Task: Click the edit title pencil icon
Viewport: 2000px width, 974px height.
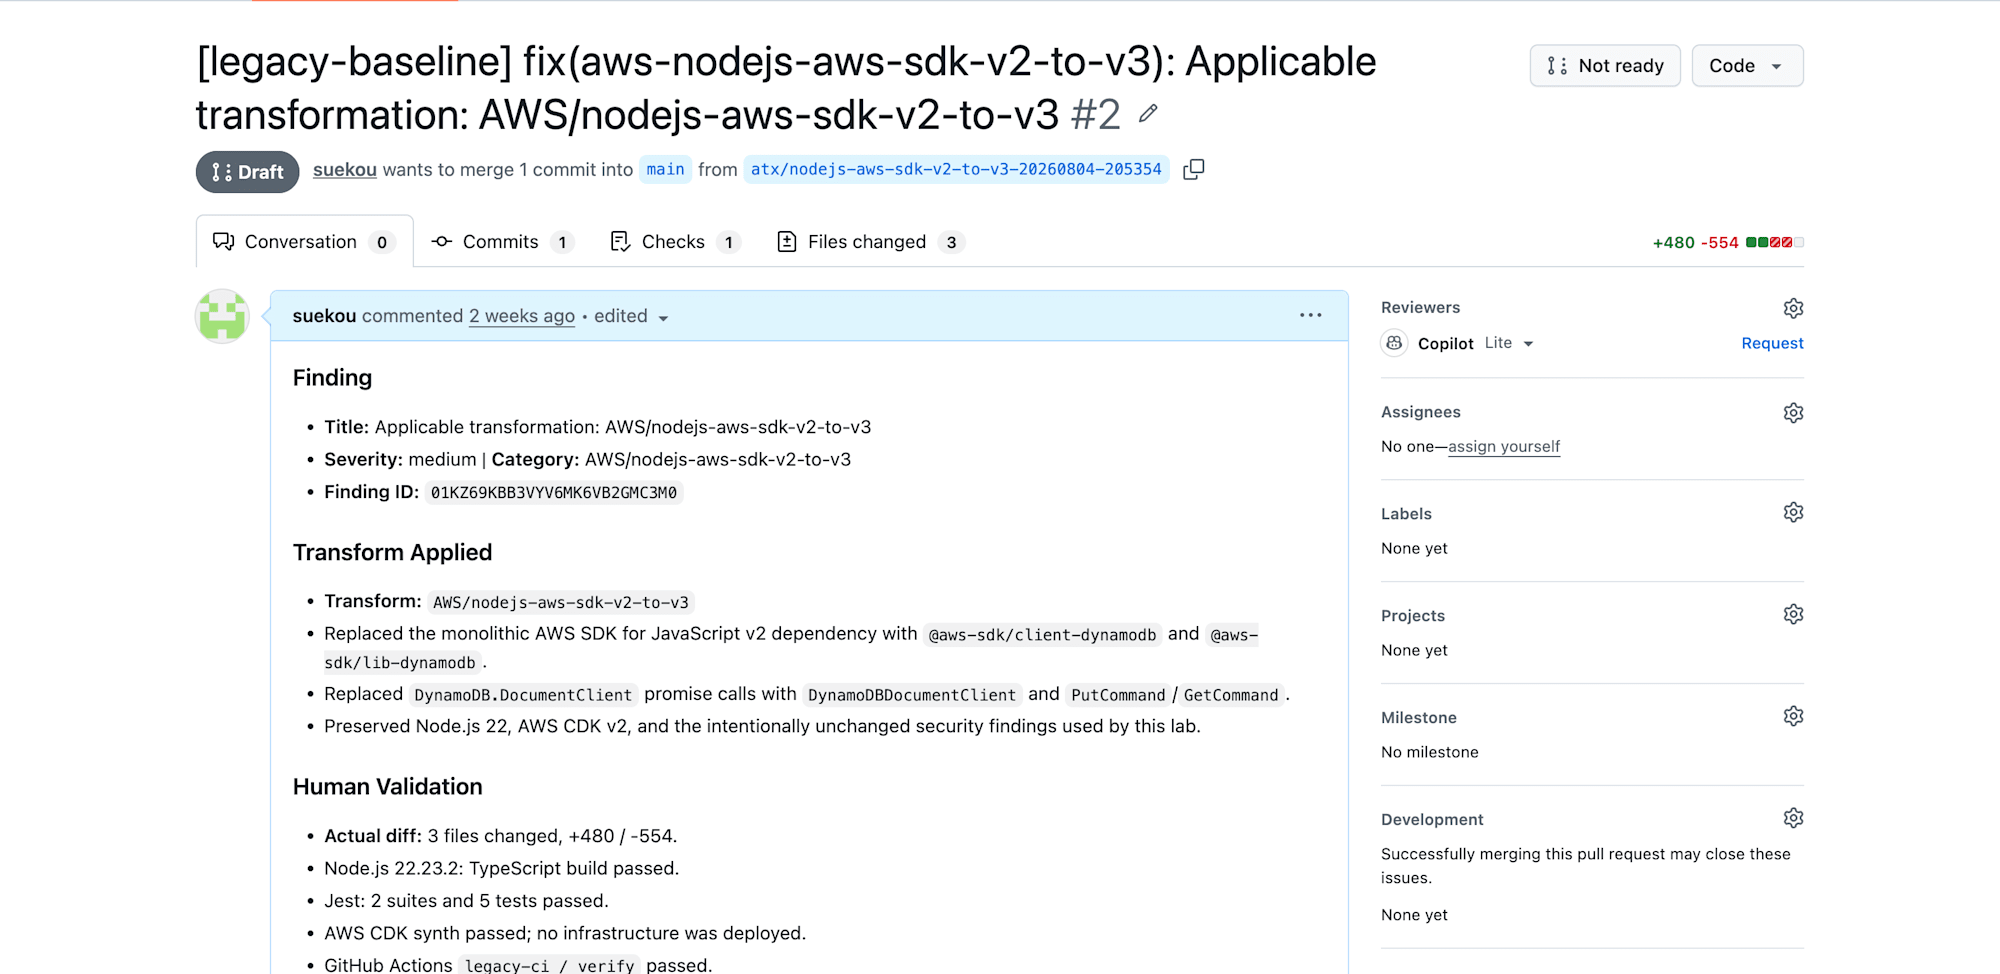Action: tap(1148, 114)
